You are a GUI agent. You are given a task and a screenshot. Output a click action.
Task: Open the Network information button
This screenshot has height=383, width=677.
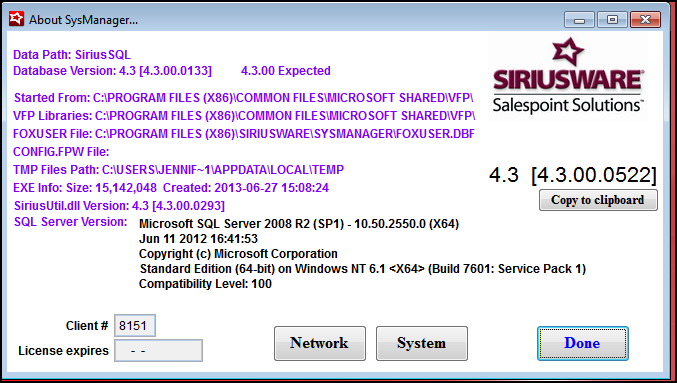pos(320,343)
